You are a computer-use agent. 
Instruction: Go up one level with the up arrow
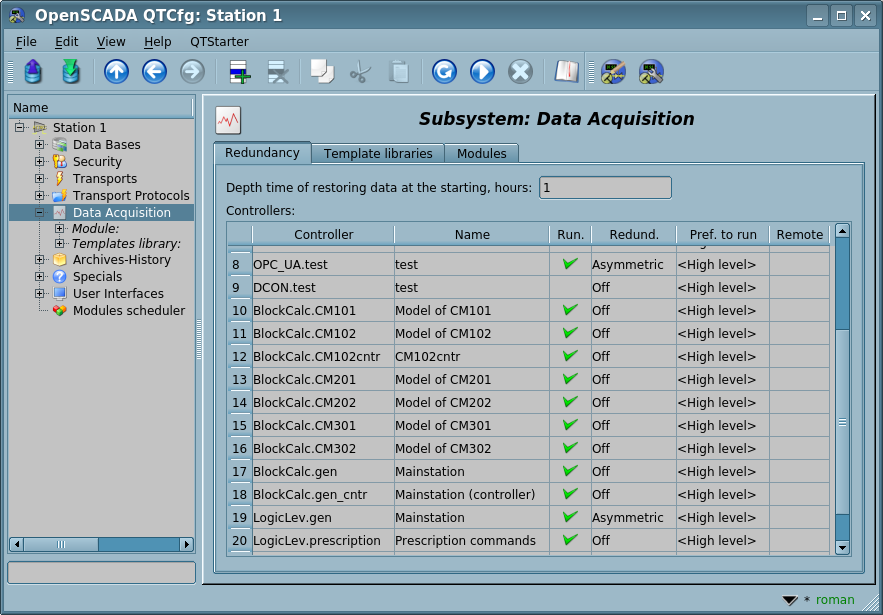(x=117, y=72)
